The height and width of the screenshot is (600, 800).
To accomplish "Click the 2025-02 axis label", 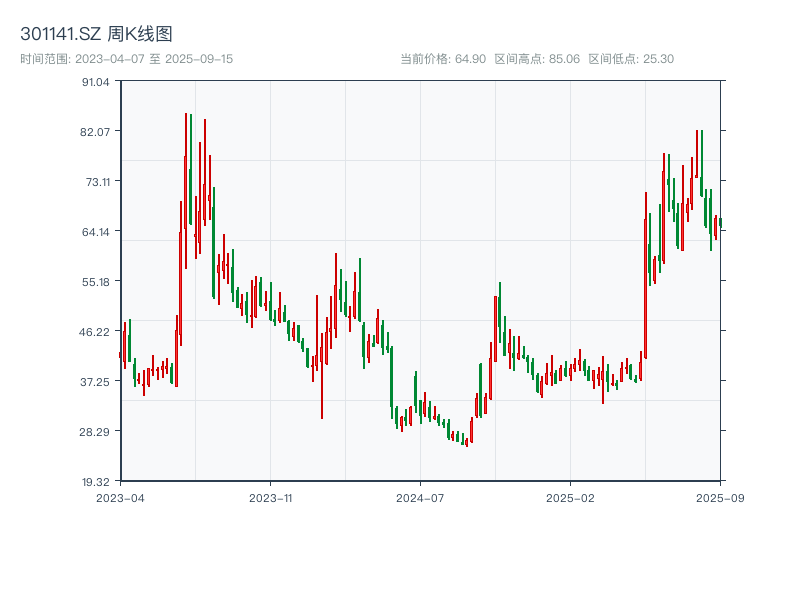I will click(x=567, y=495).
